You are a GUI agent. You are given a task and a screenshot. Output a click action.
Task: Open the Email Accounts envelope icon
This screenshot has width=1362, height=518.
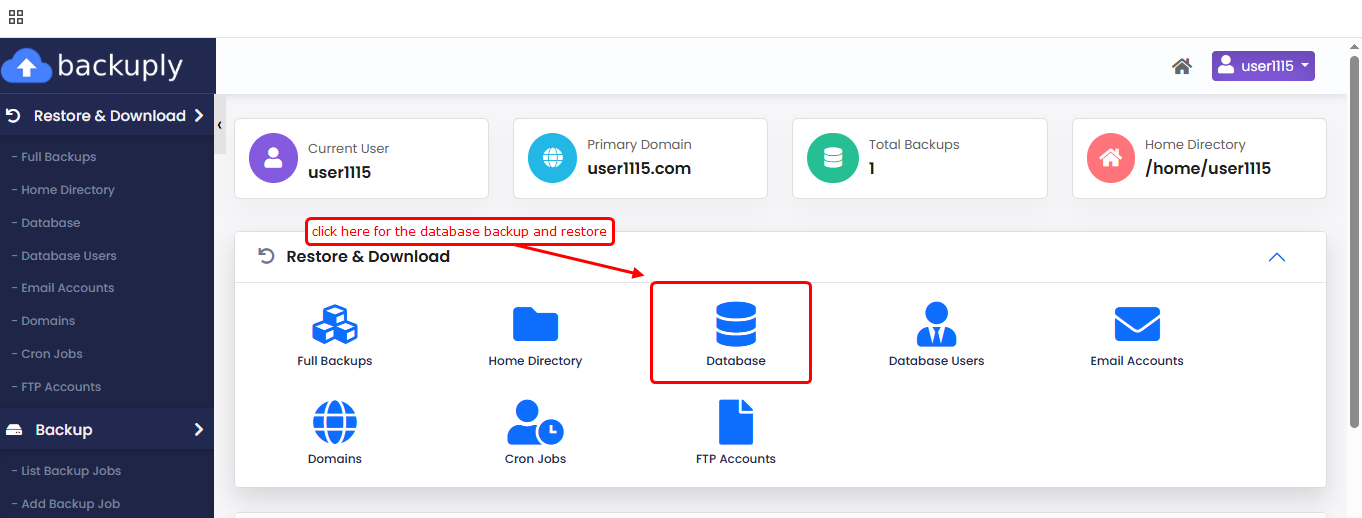[1136, 325]
